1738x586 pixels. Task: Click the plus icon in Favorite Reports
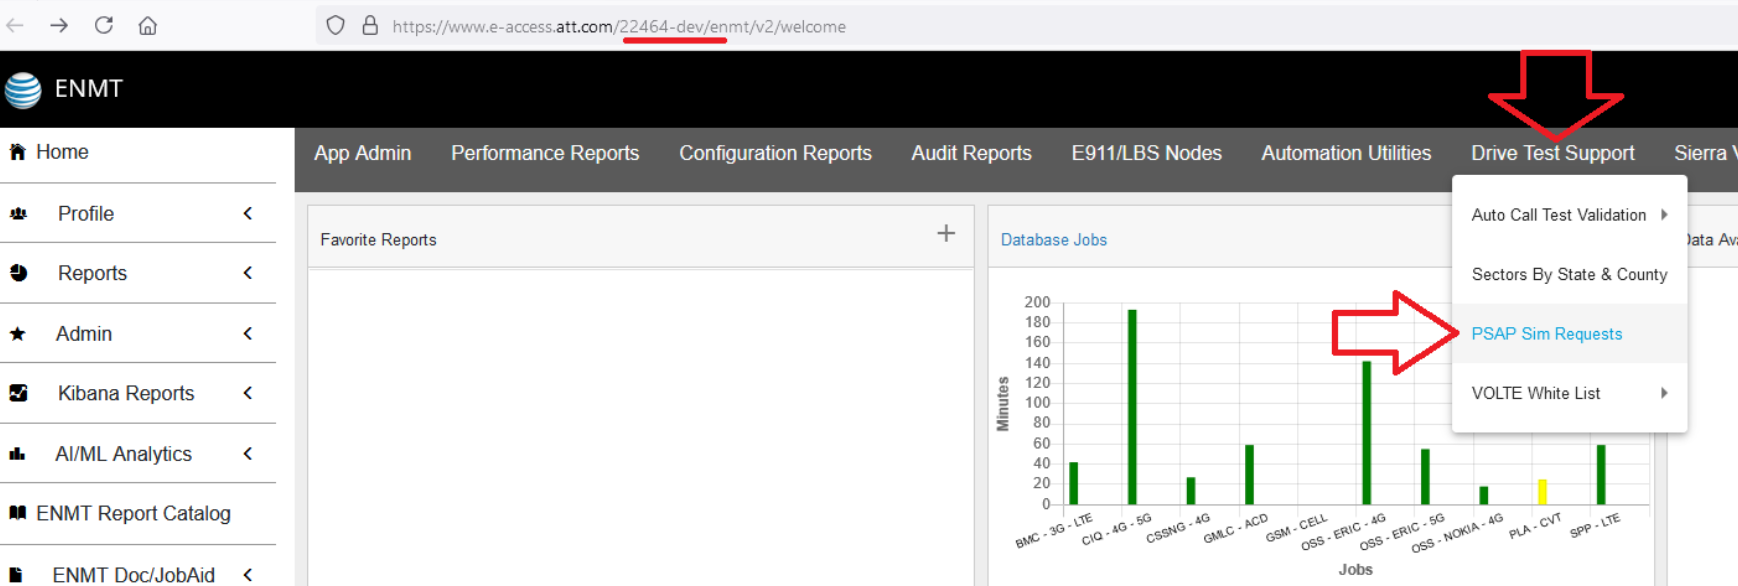click(x=946, y=234)
